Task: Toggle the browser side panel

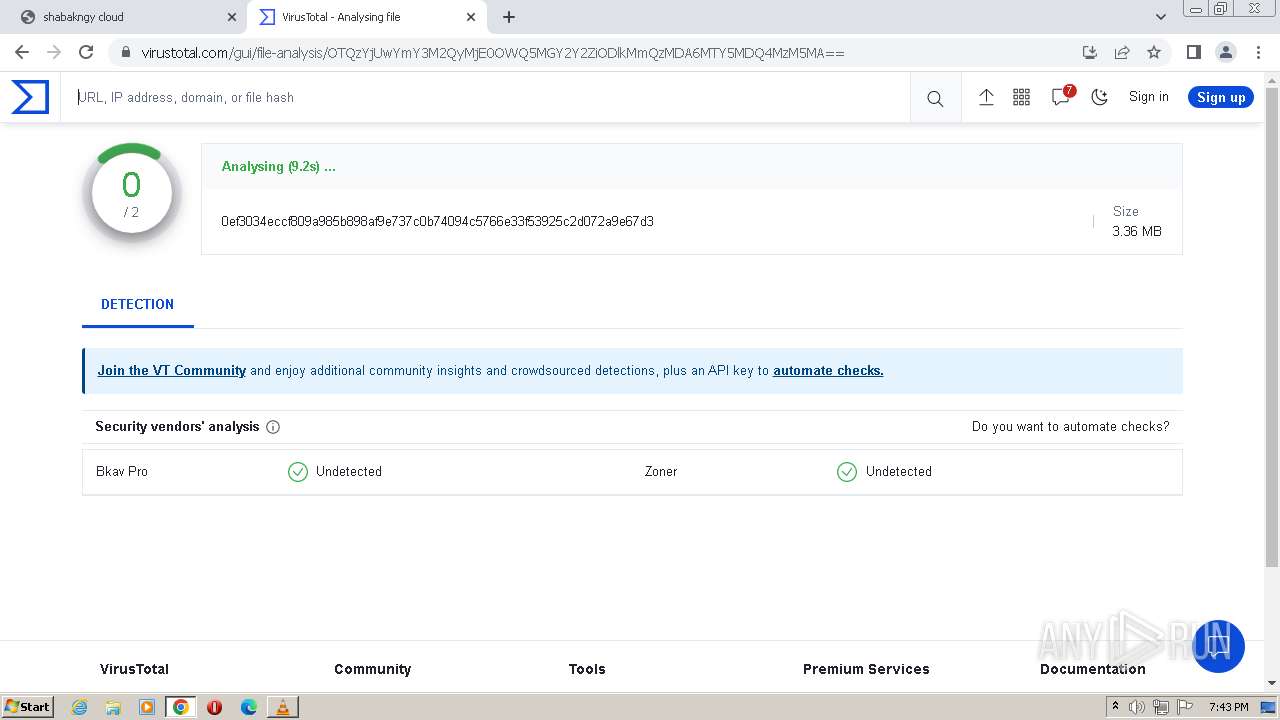Action: 1193,52
